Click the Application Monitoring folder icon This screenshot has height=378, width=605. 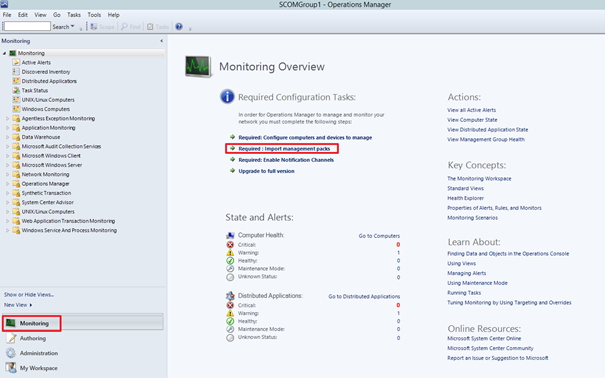[x=16, y=127]
